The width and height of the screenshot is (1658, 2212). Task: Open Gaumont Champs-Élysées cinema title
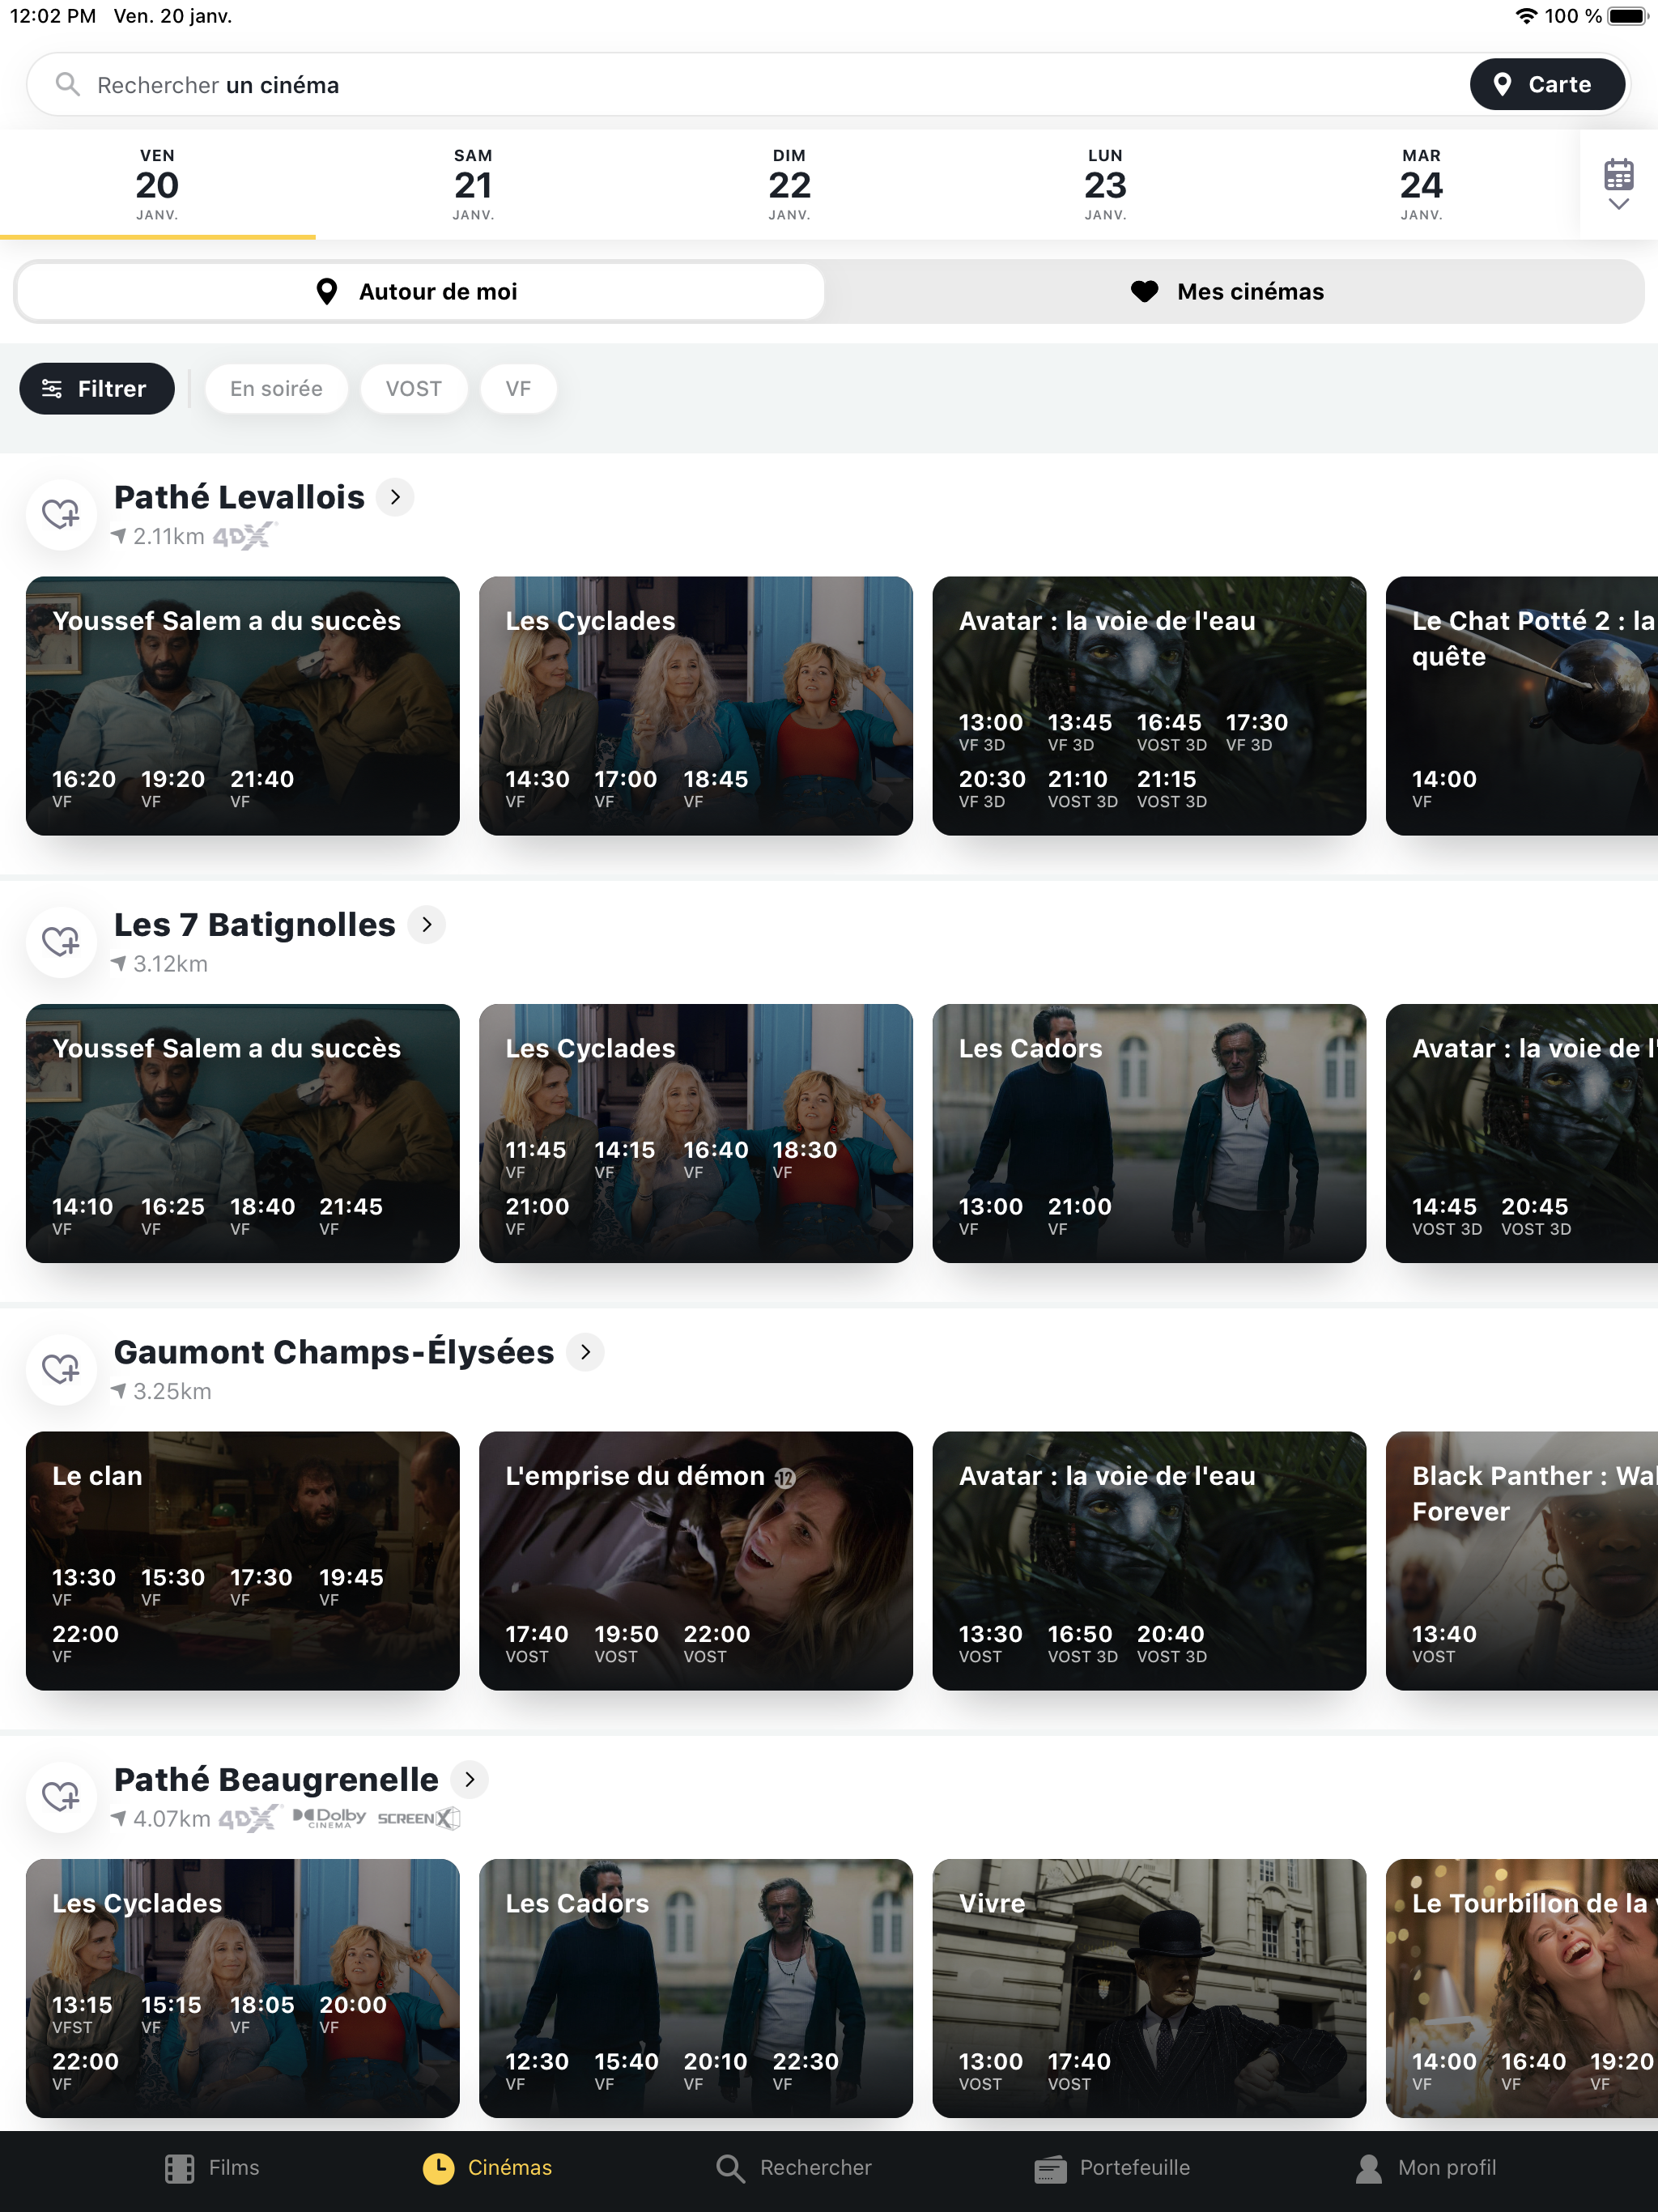334,1352
